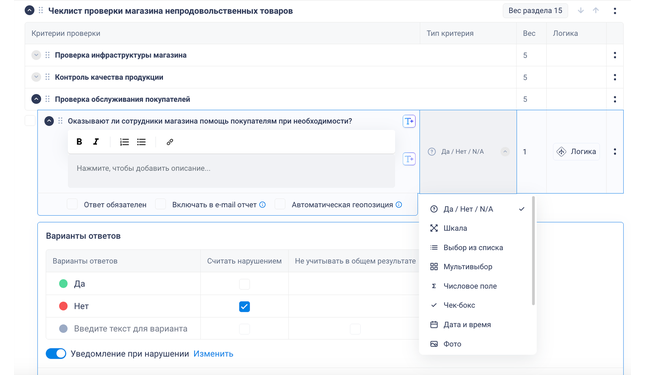Click drag handle of Проверка обслуживания покупателей

coord(47,99)
